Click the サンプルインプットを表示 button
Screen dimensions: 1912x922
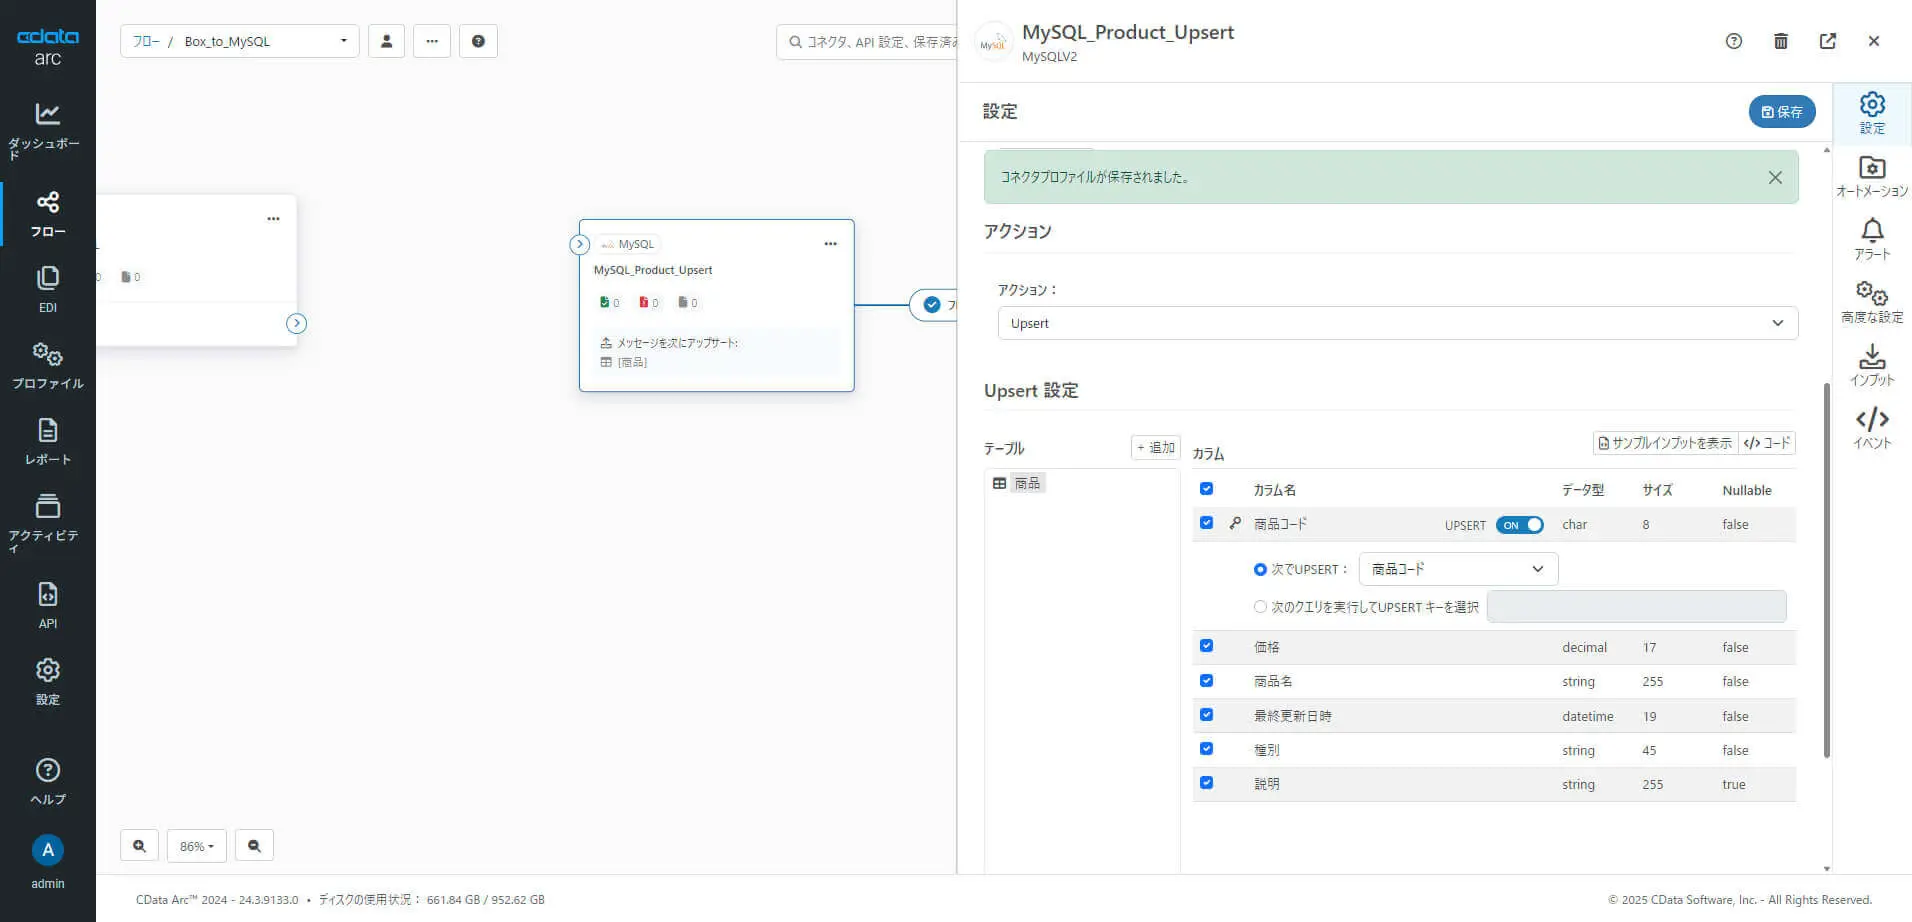(1665, 443)
